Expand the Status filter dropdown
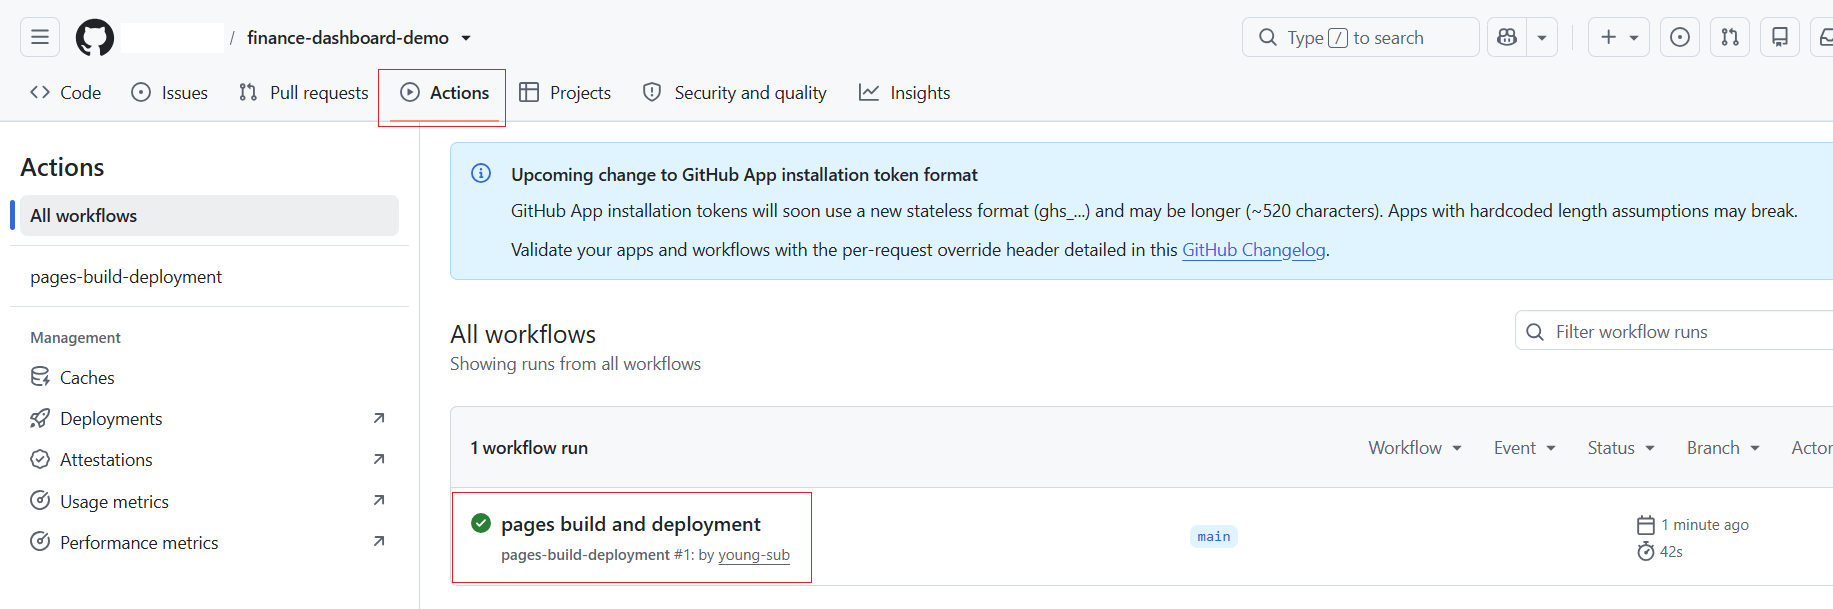This screenshot has width=1833, height=609. pyautogui.click(x=1621, y=448)
